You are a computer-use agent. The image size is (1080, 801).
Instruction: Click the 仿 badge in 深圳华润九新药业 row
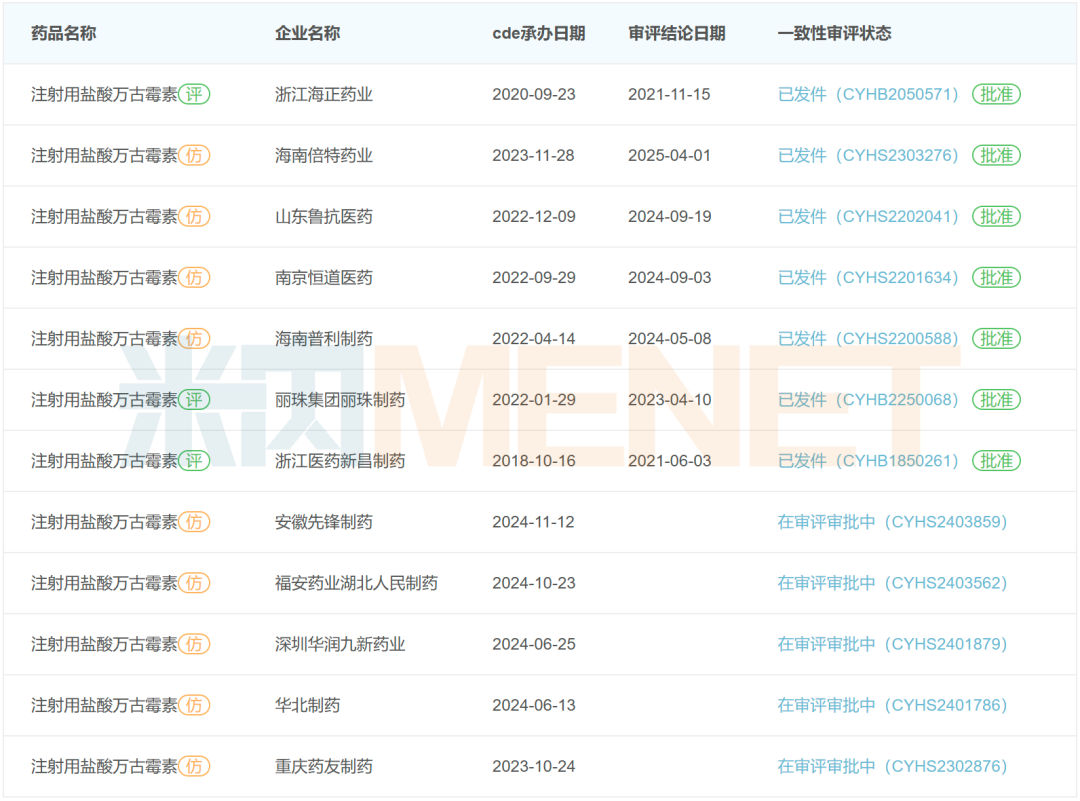[194, 645]
